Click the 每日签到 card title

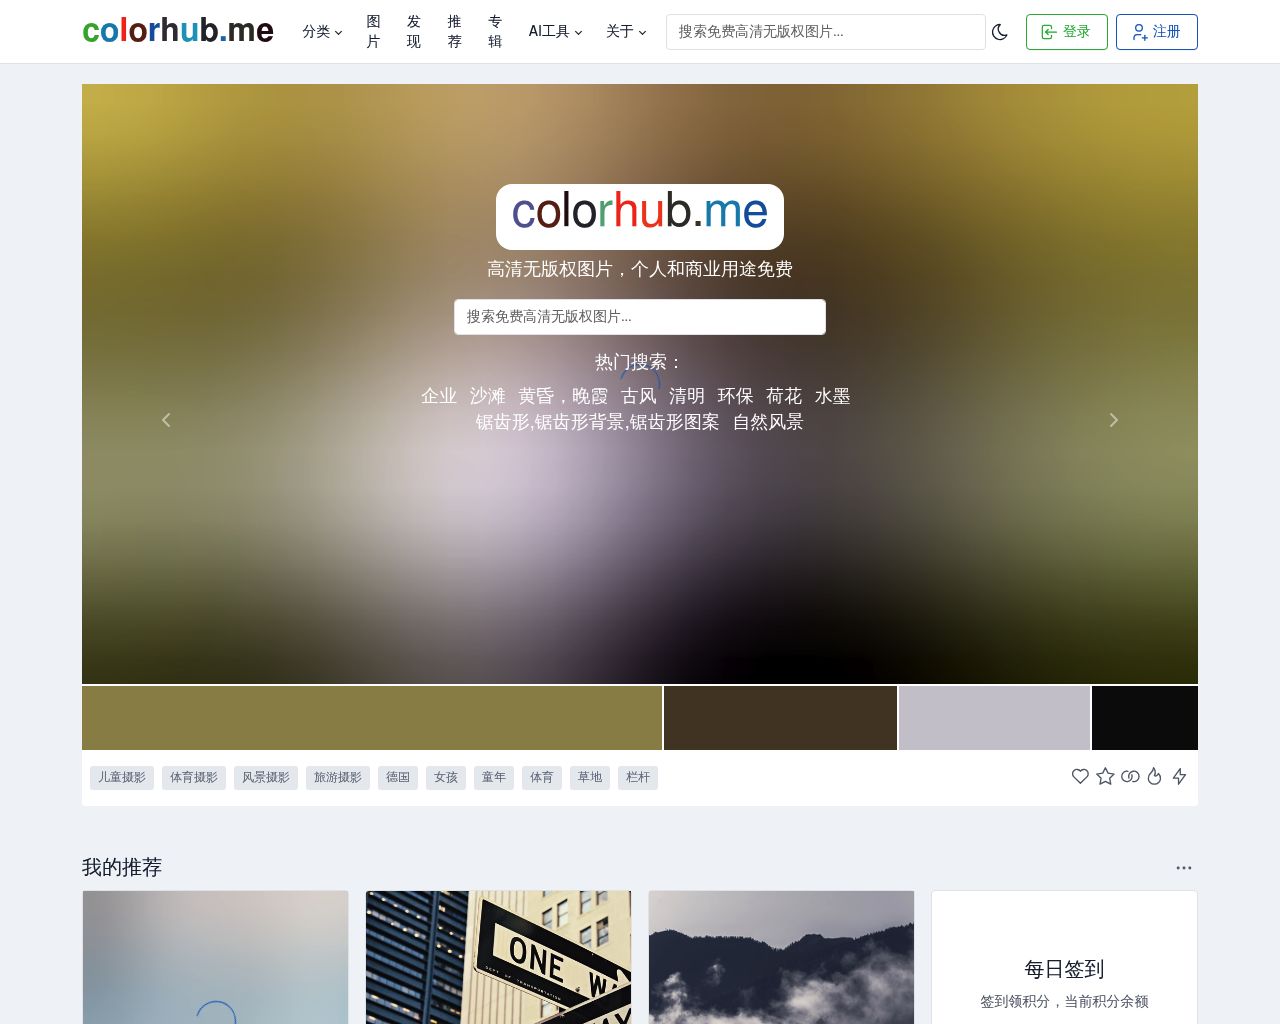(x=1064, y=969)
